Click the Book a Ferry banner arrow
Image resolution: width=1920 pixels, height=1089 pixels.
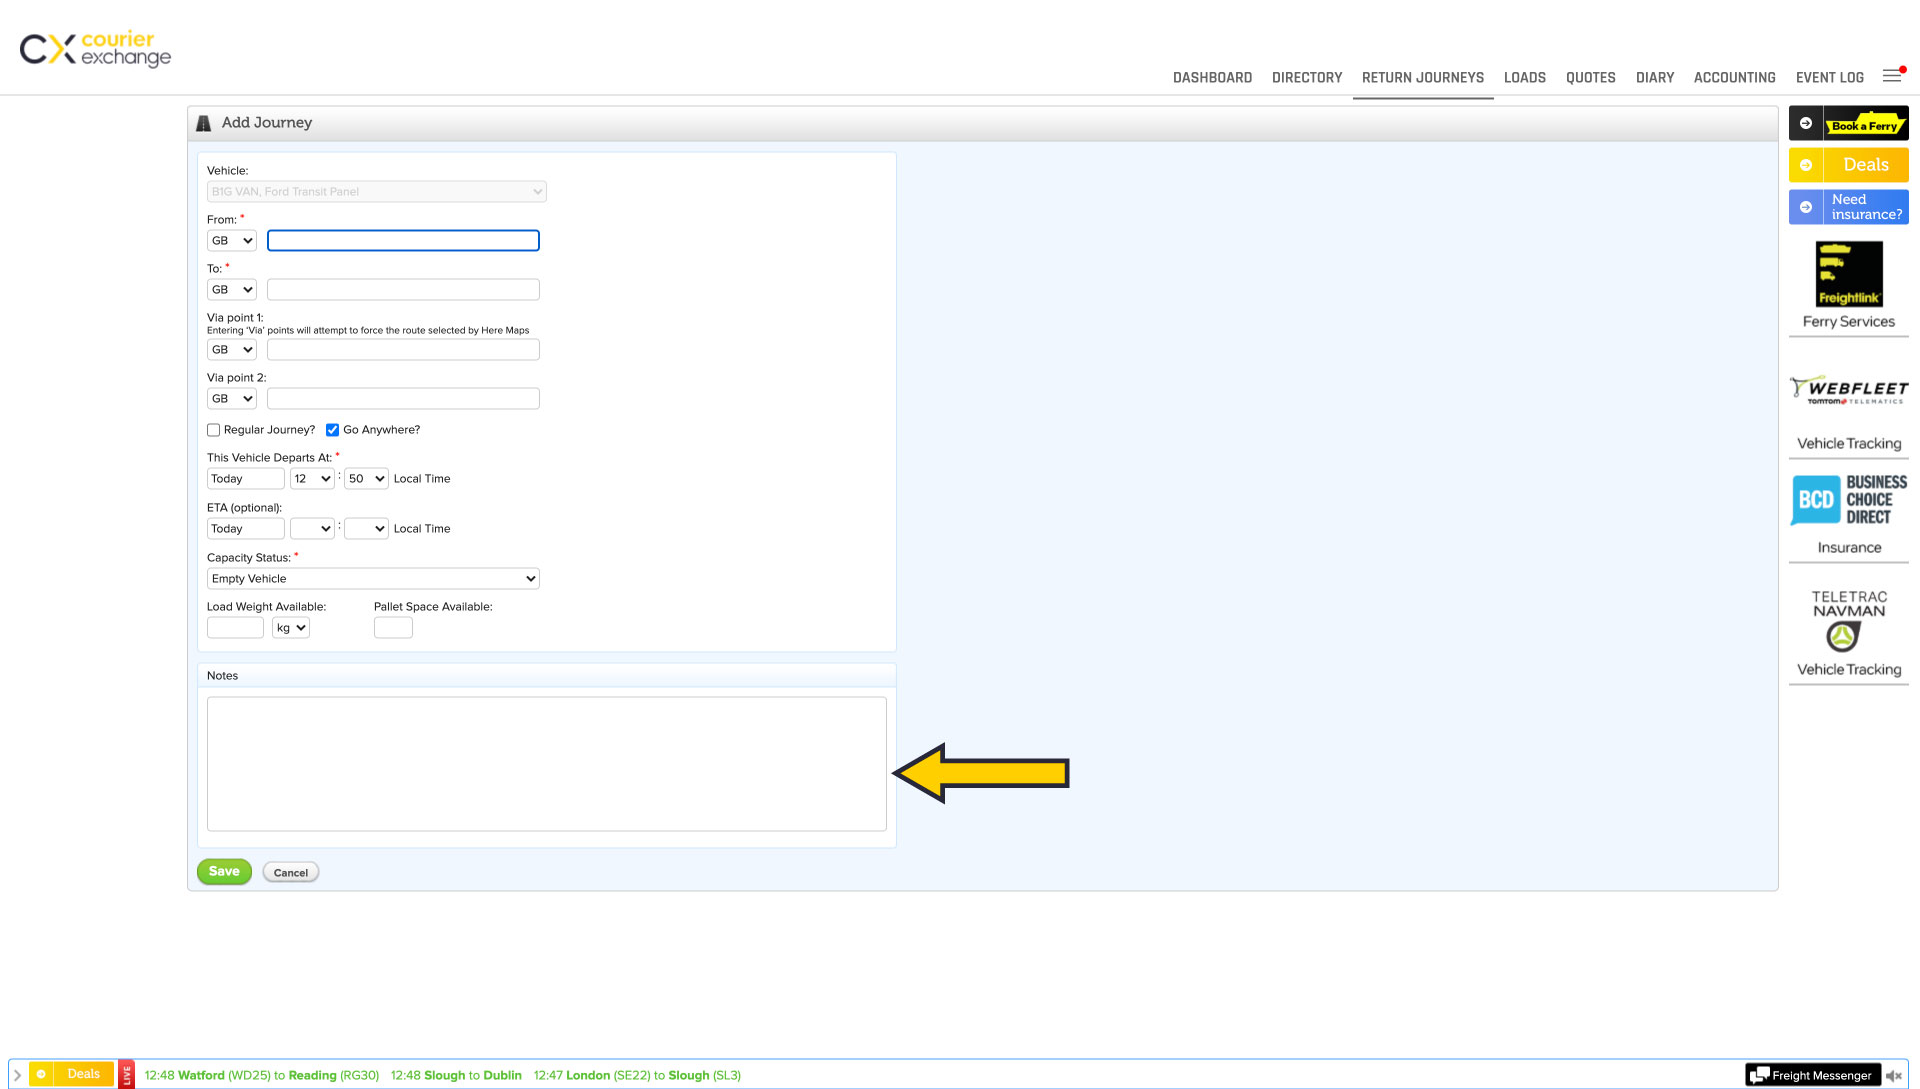tap(1806, 123)
